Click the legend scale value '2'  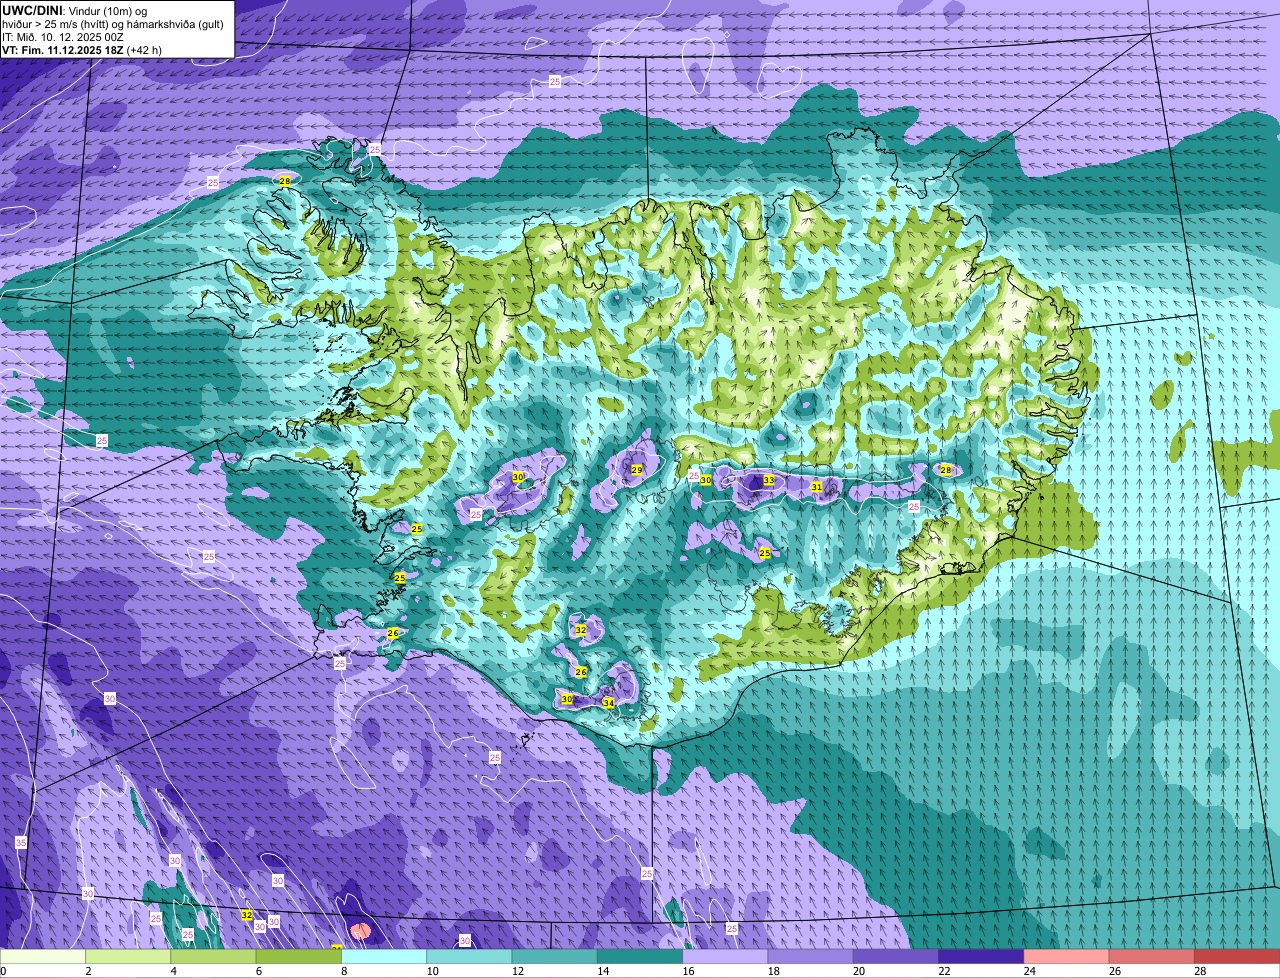click(x=88, y=971)
